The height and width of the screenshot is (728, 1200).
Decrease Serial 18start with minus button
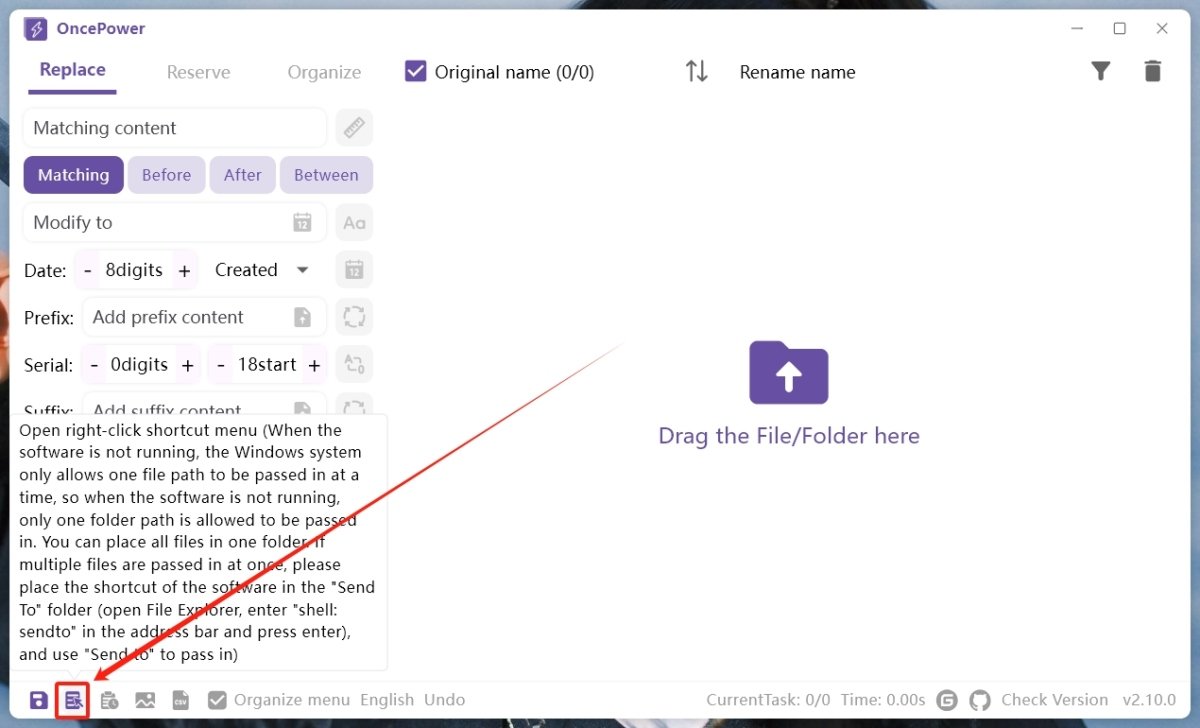(221, 365)
